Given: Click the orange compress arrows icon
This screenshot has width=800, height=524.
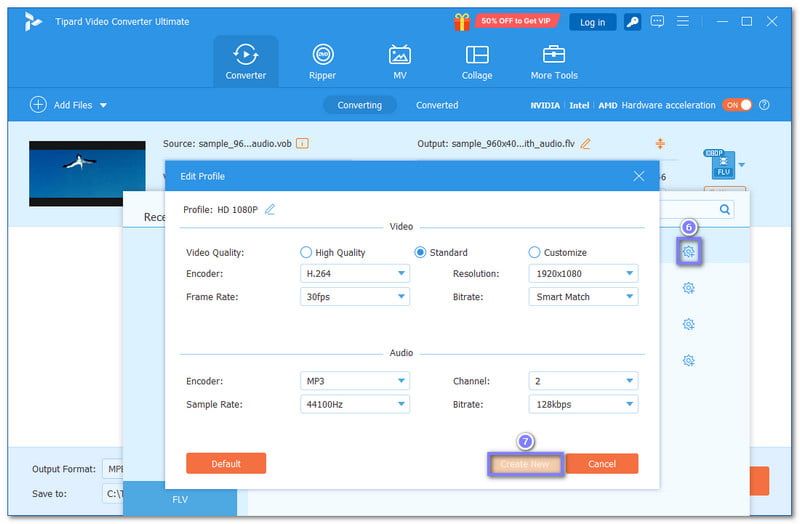Looking at the screenshot, I should (660, 144).
